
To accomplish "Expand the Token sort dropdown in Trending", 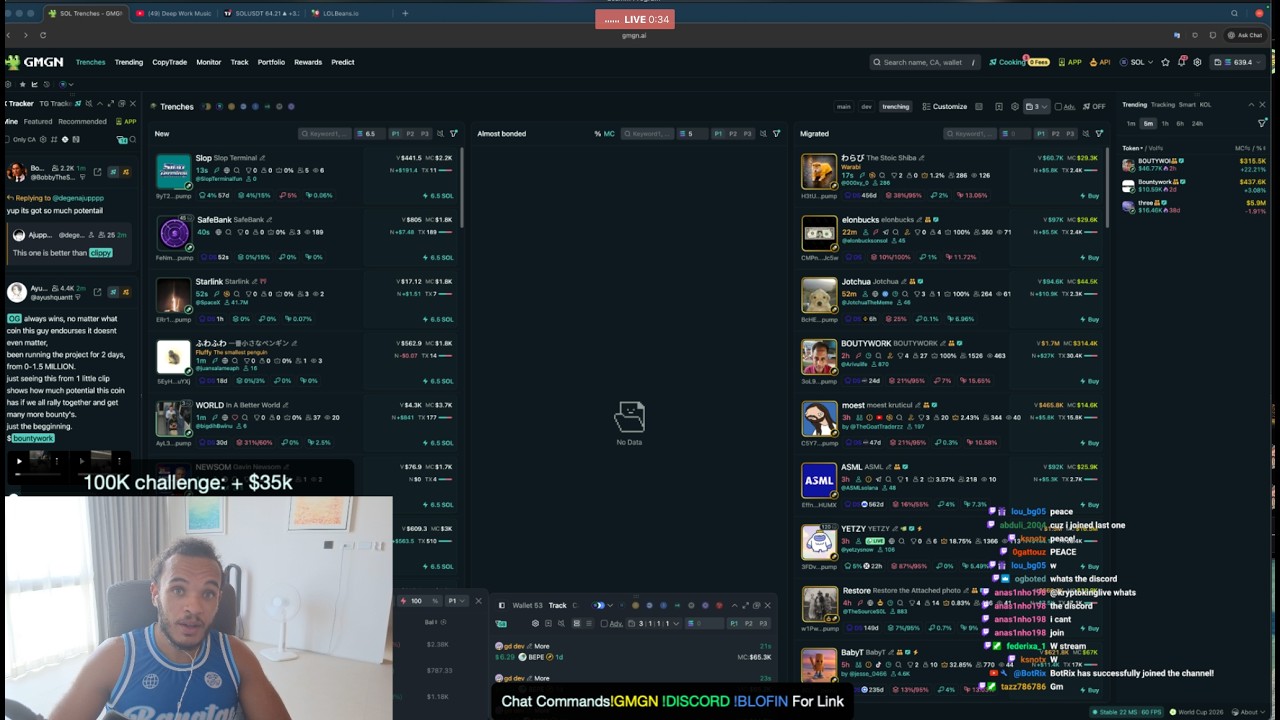I will pos(1134,148).
